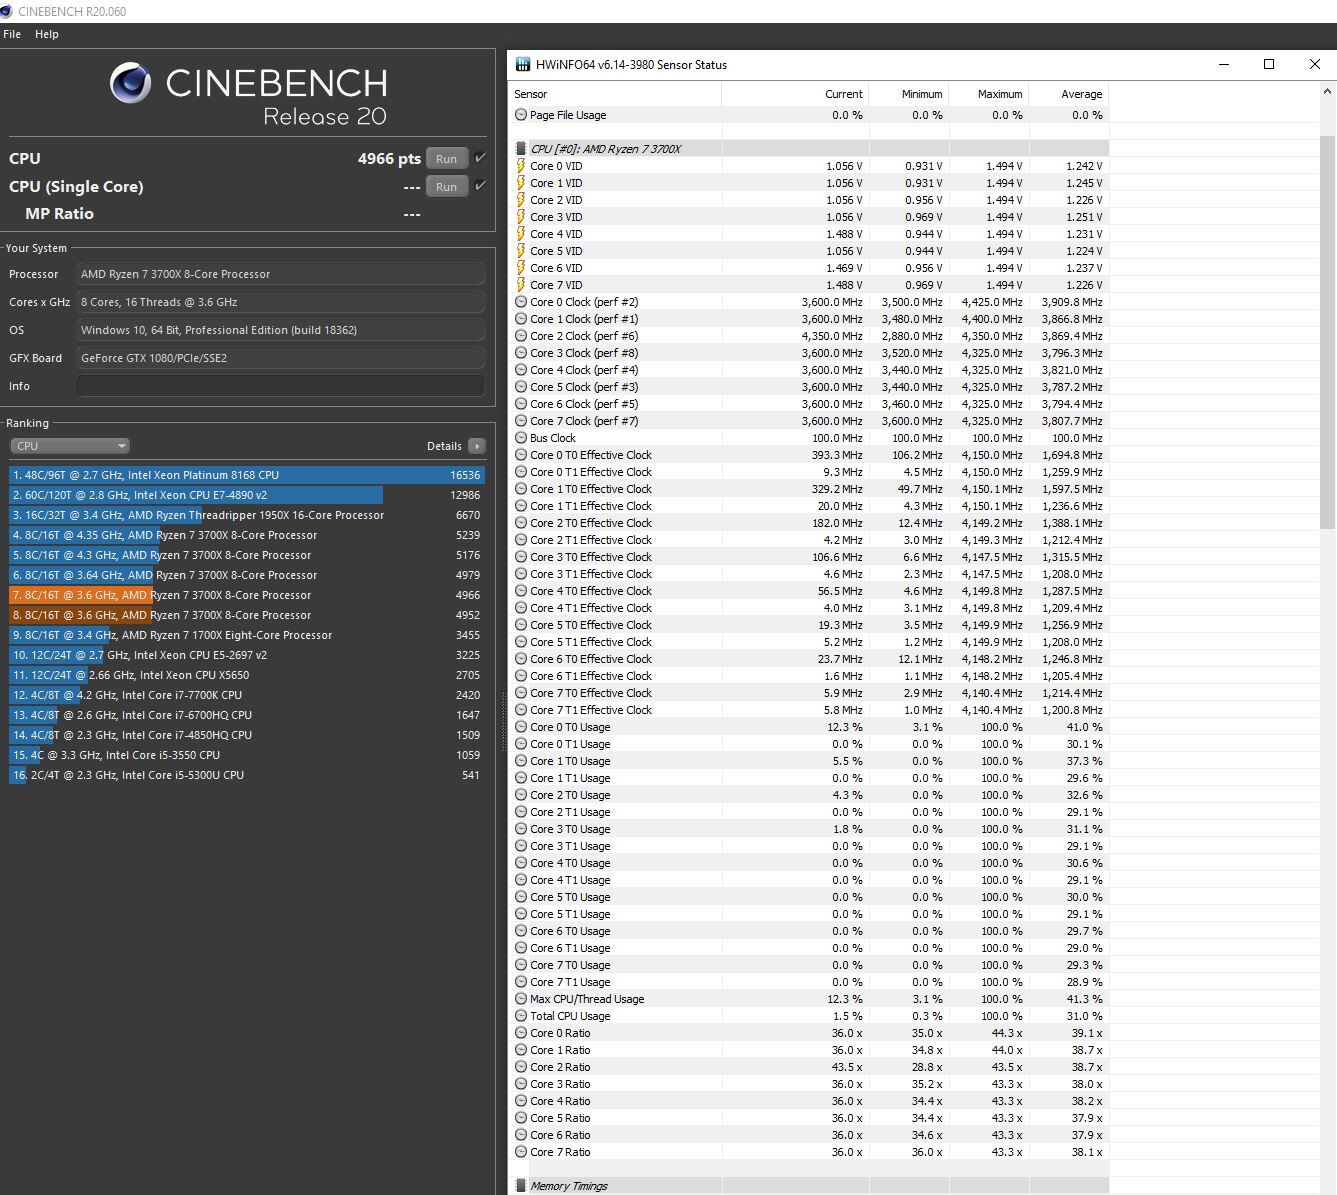This screenshot has width=1337, height=1195.
Task: Toggle the checkbox beside the CPU Run button
Action: [x=481, y=158]
